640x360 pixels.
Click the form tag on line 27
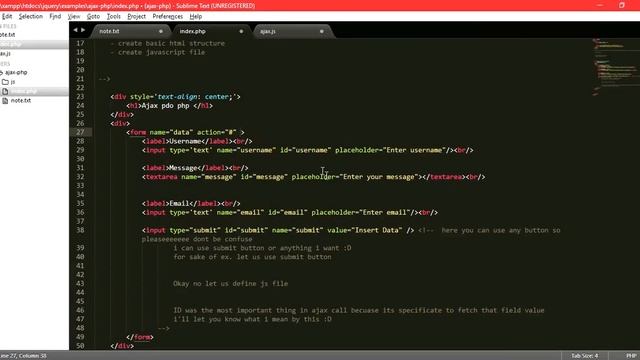[x=138, y=132]
